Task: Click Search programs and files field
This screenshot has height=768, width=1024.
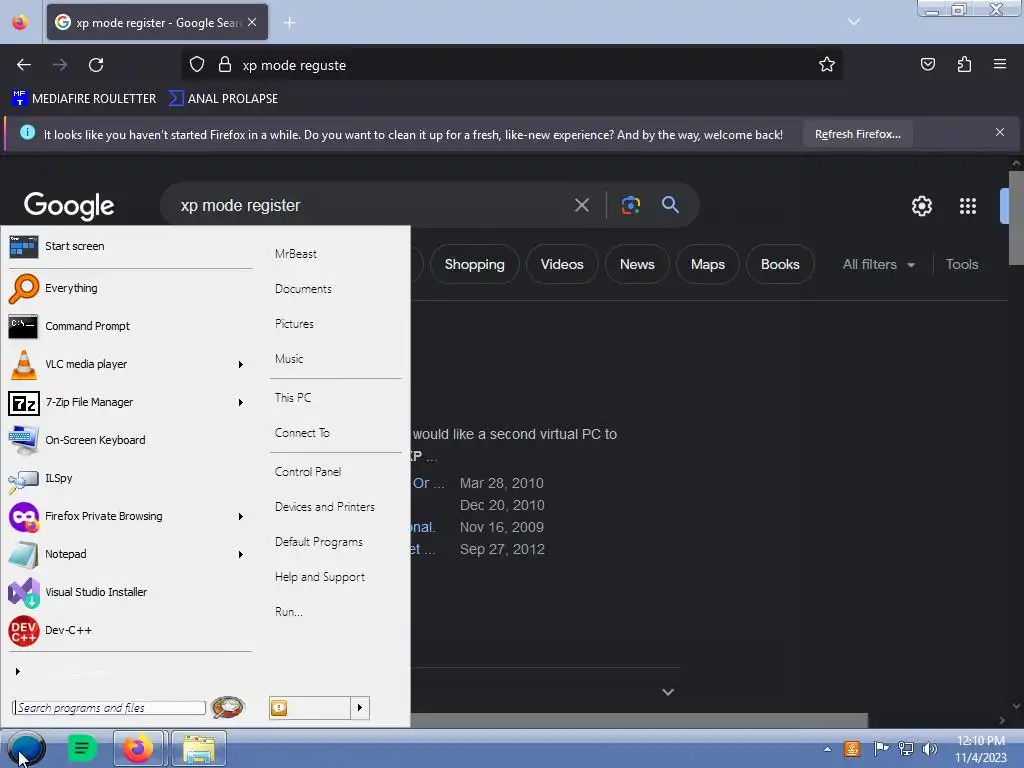Action: 108,708
